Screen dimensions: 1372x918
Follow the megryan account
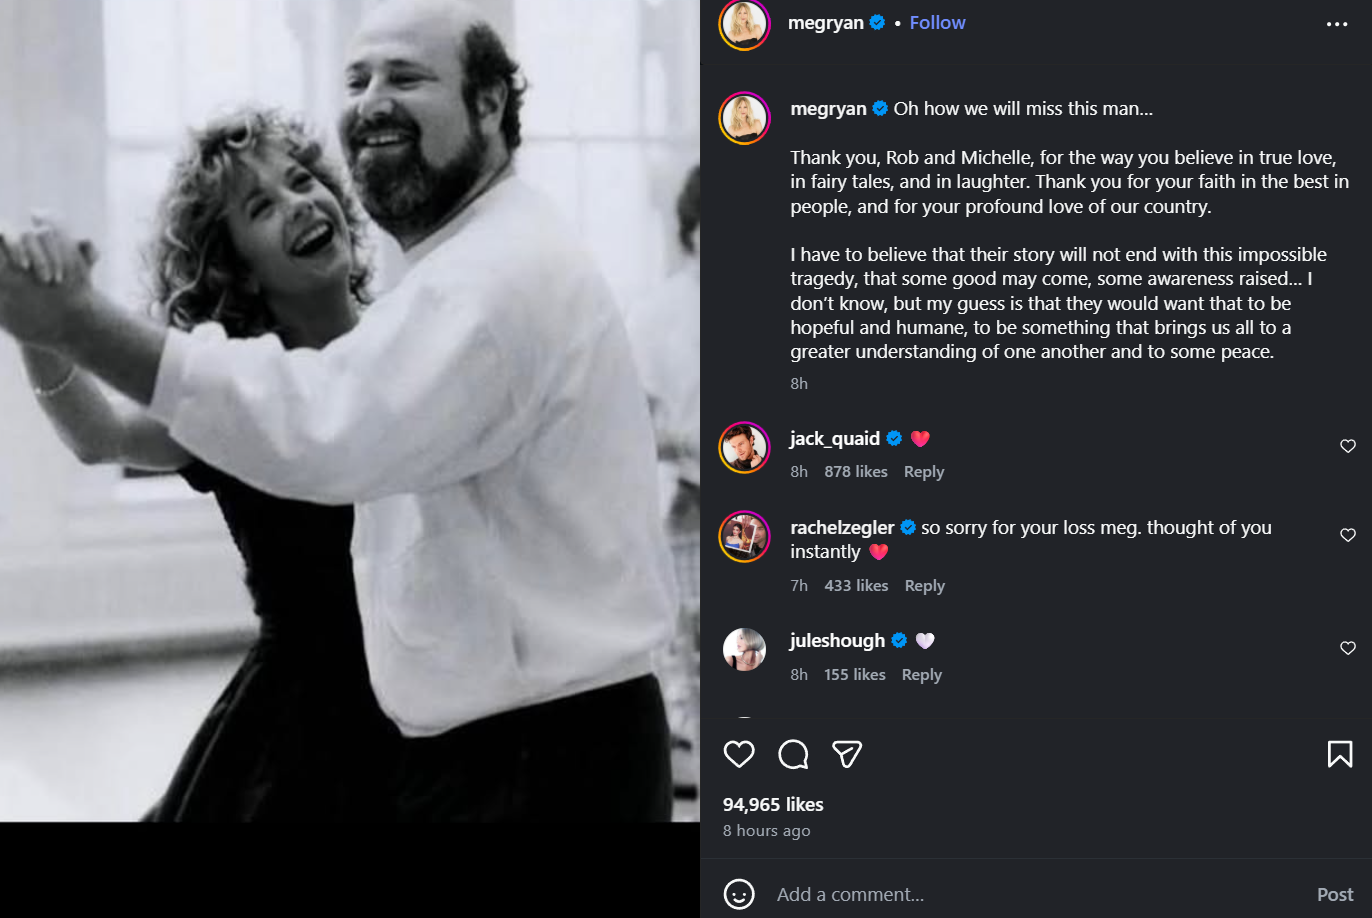(x=937, y=23)
